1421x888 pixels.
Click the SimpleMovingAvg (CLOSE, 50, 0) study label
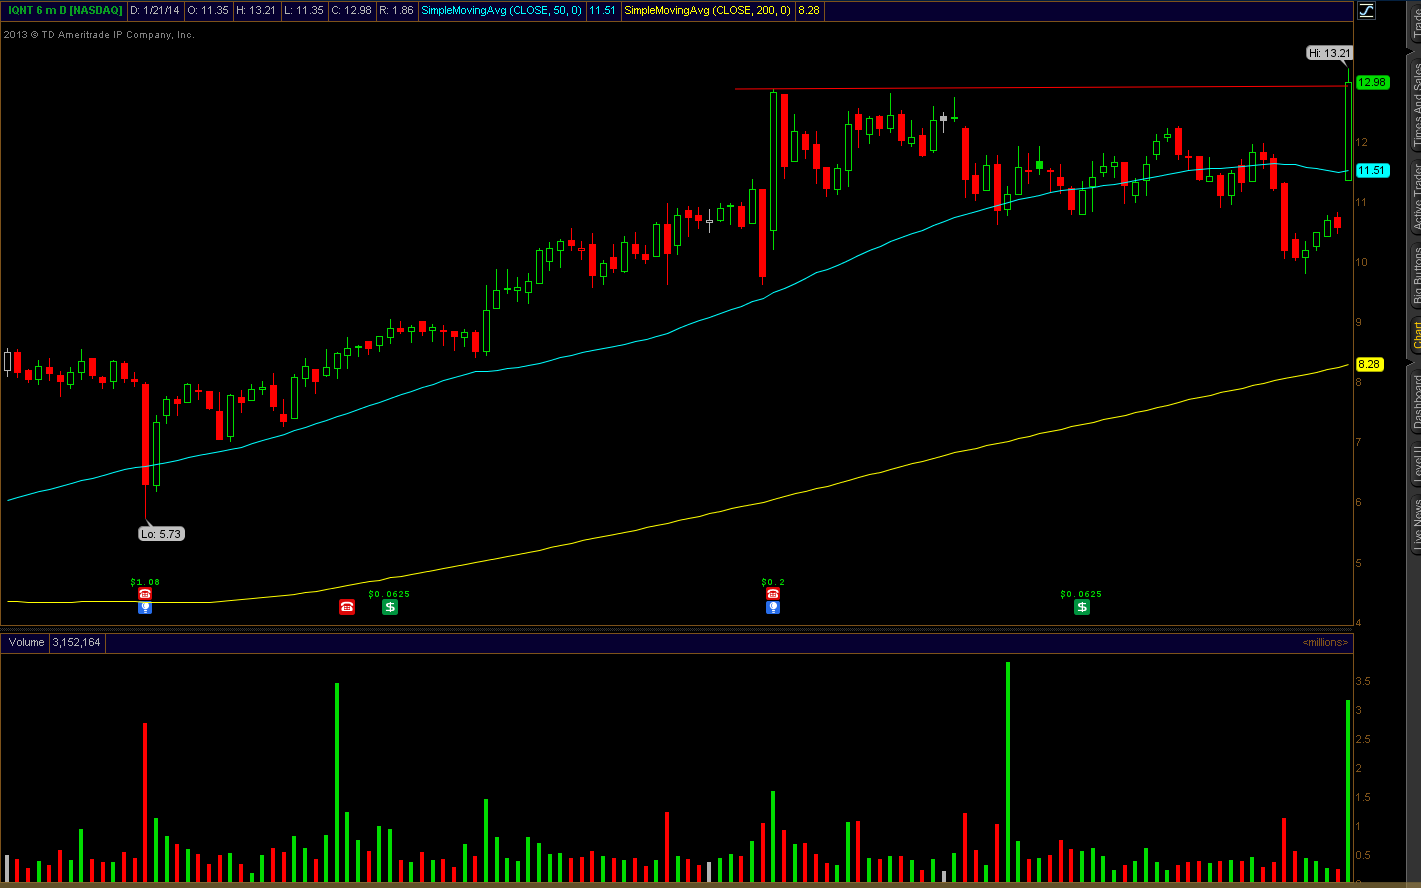coord(501,10)
